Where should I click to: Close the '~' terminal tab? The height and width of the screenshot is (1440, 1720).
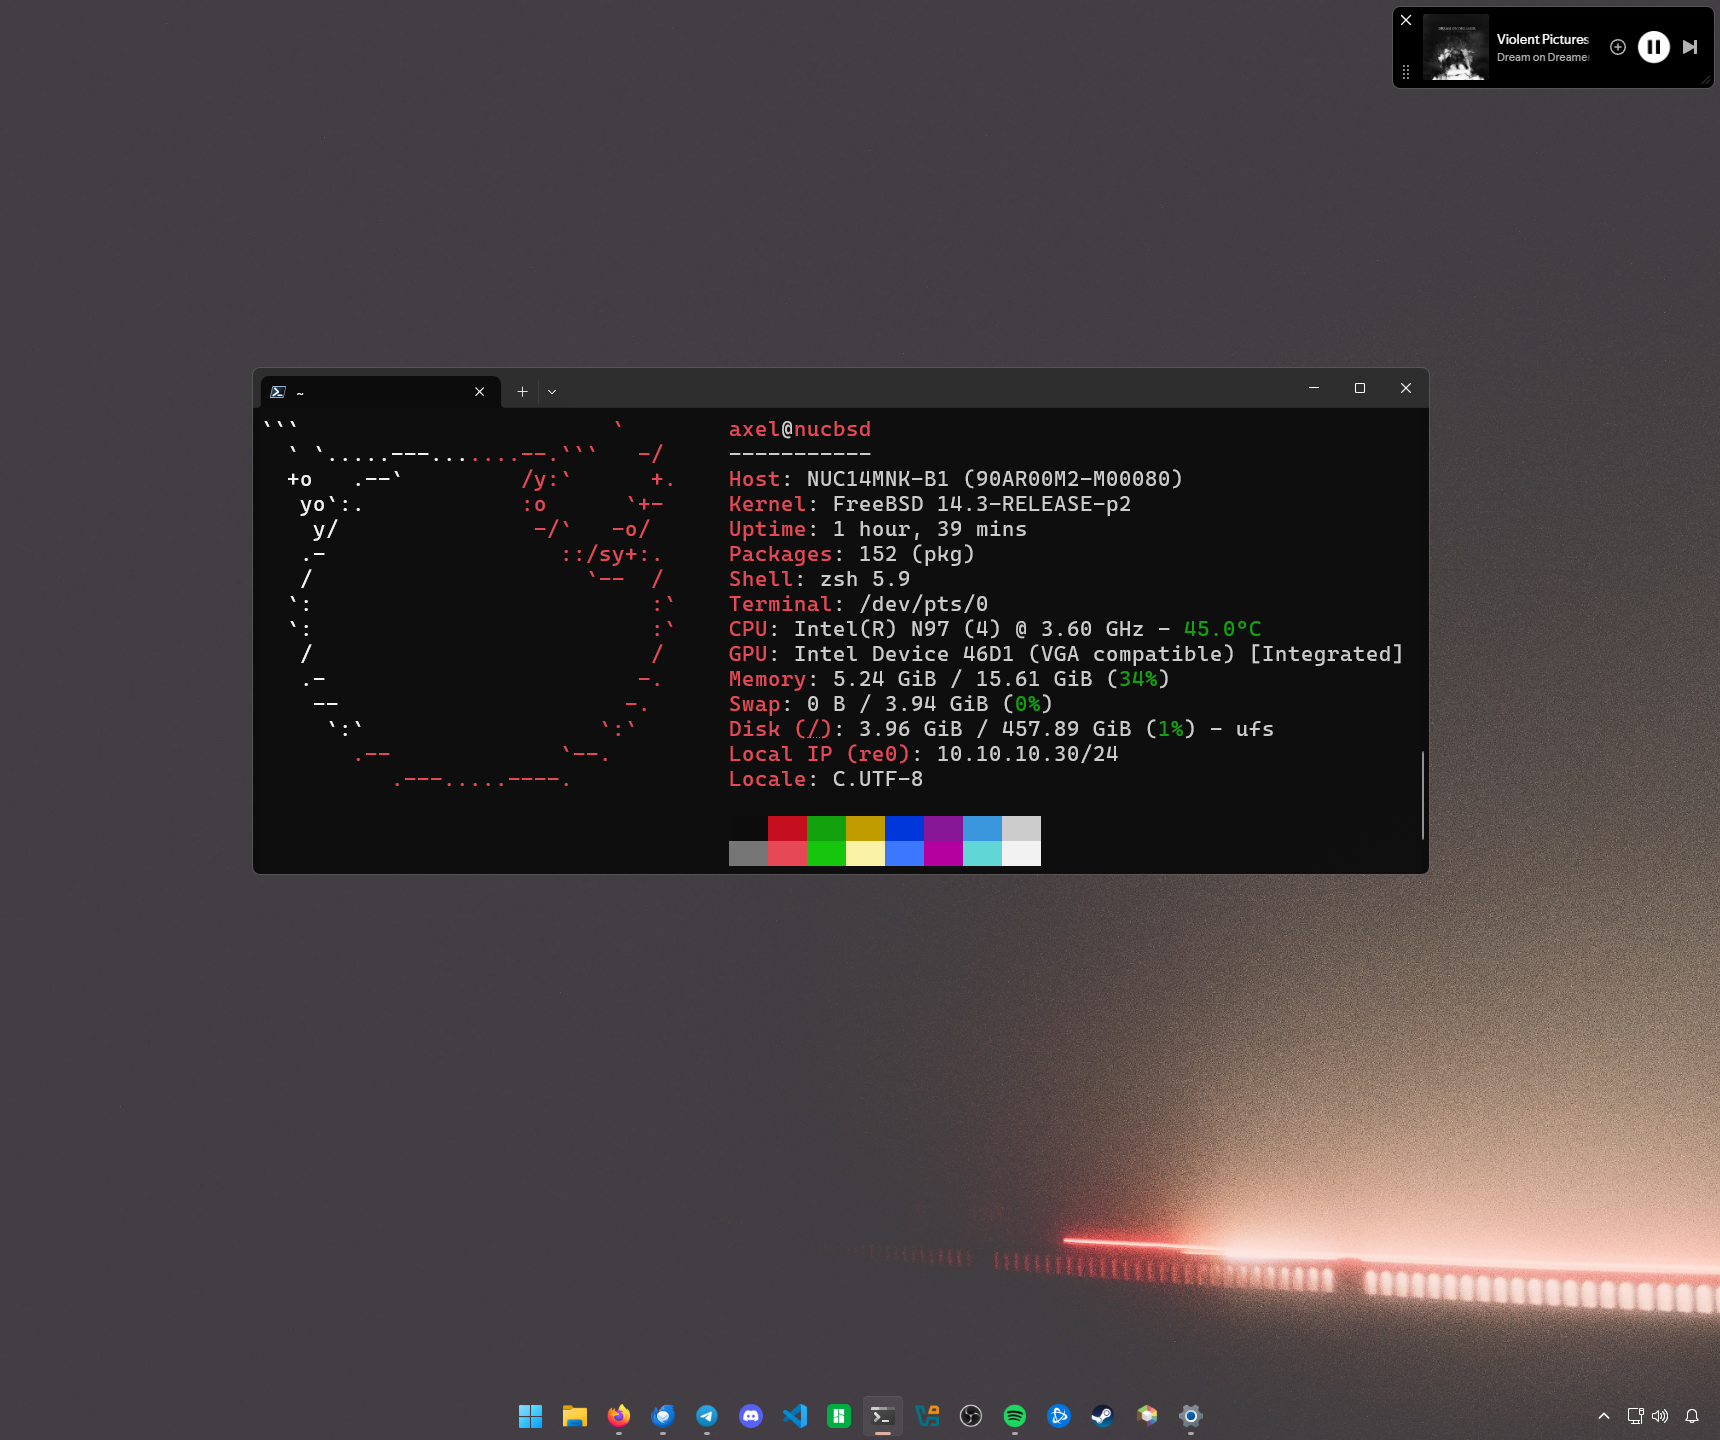[480, 392]
